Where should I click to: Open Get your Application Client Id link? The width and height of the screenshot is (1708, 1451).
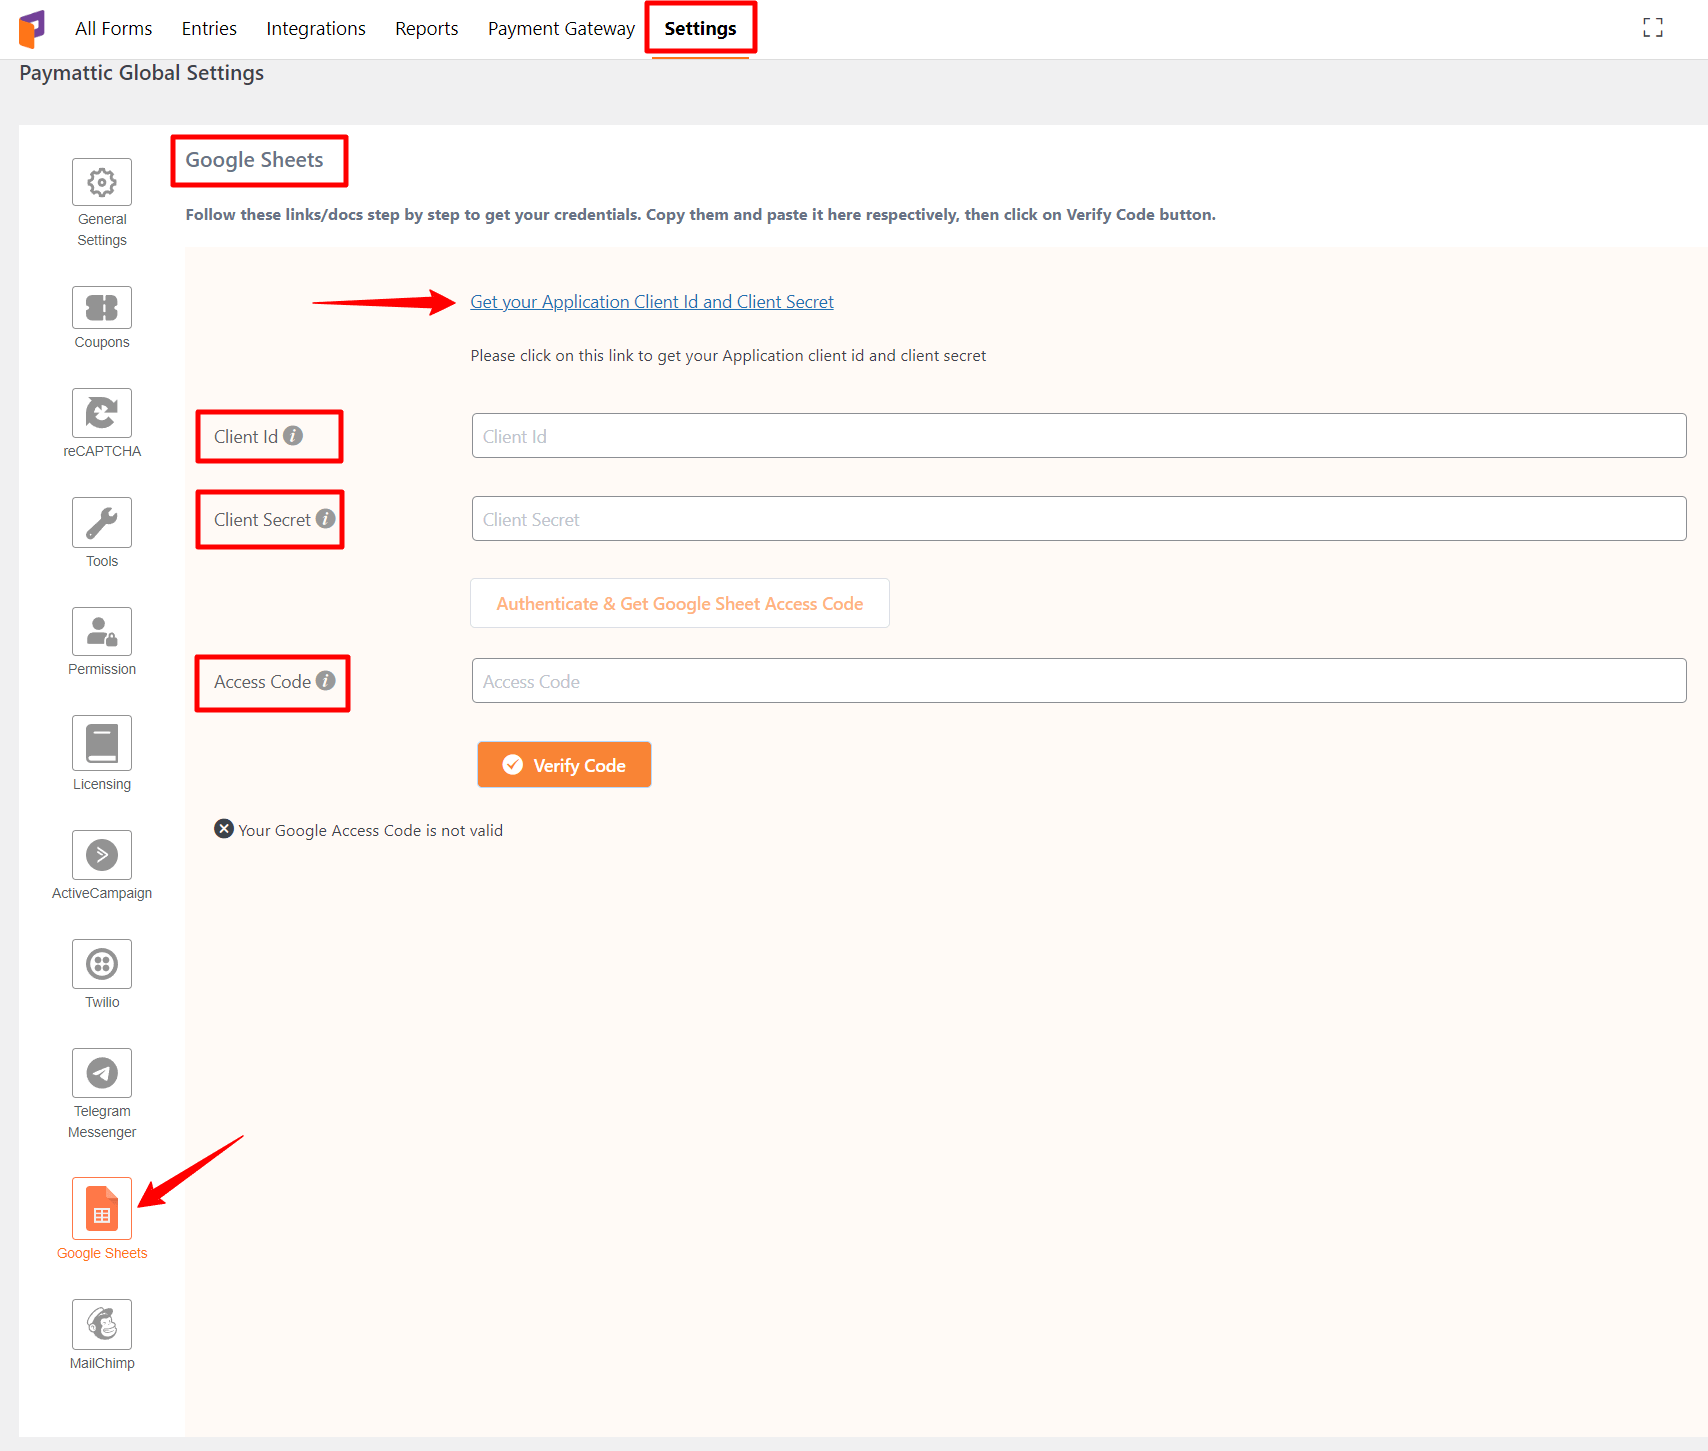coord(652,302)
